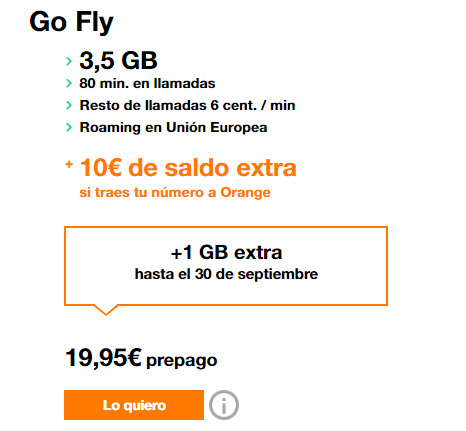Click the chevron beside Resto de llamadas
466x431 pixels.
[x=69, y=105]
